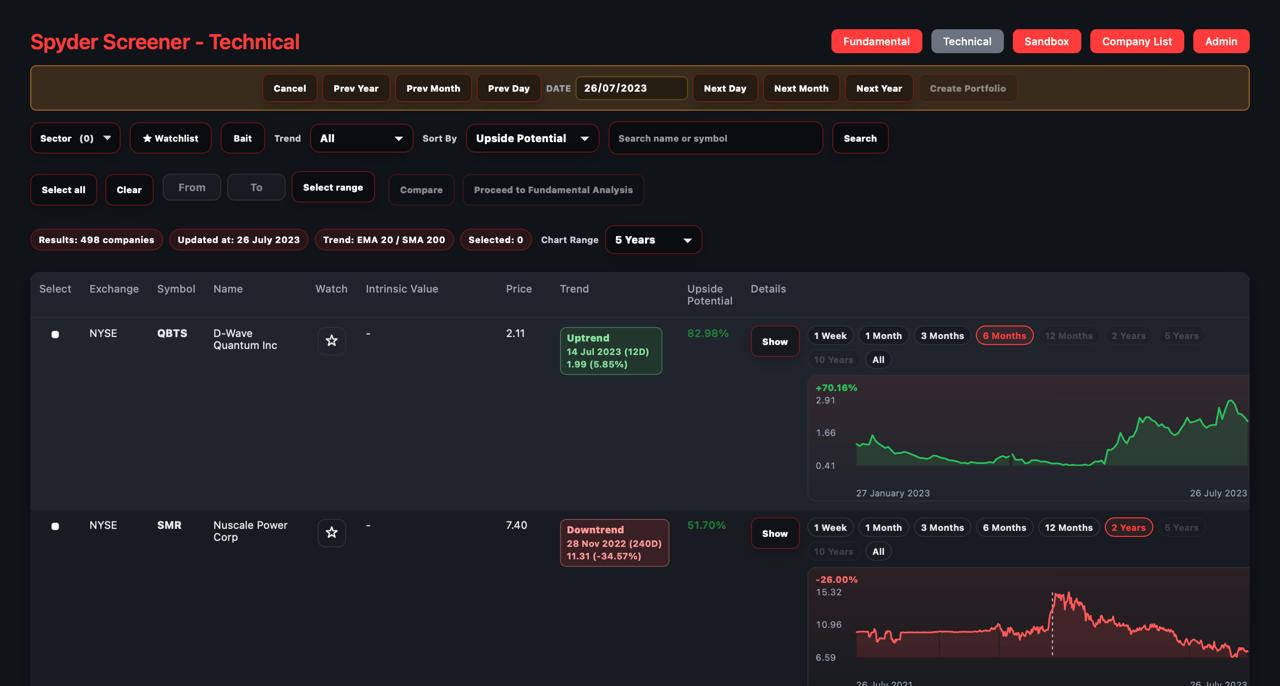Star the QBTS row for watchlist
The height and width of the screenshot is (686, 1280).
[x=332, y=341]
